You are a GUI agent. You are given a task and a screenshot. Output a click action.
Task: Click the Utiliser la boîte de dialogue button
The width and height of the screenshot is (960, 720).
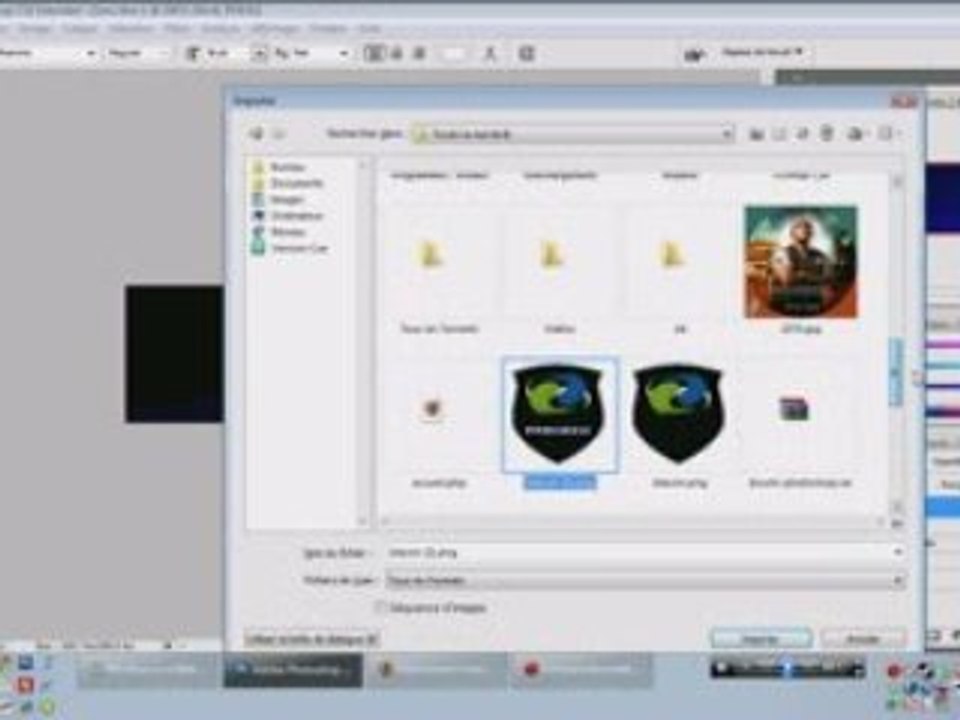click(x=312, y=640)
